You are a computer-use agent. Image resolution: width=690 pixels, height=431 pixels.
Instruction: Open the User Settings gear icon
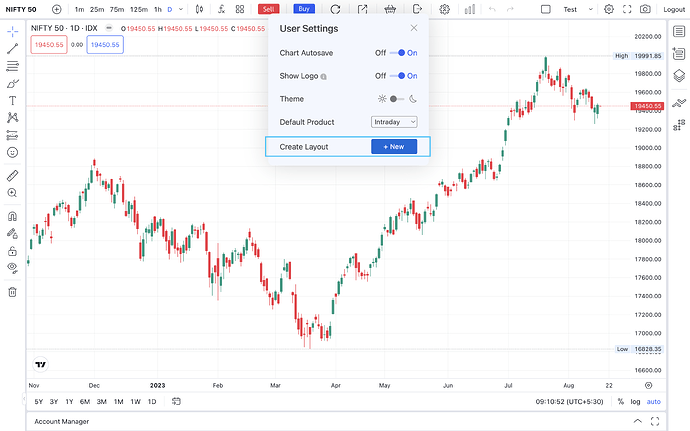(x=609, y=9)
